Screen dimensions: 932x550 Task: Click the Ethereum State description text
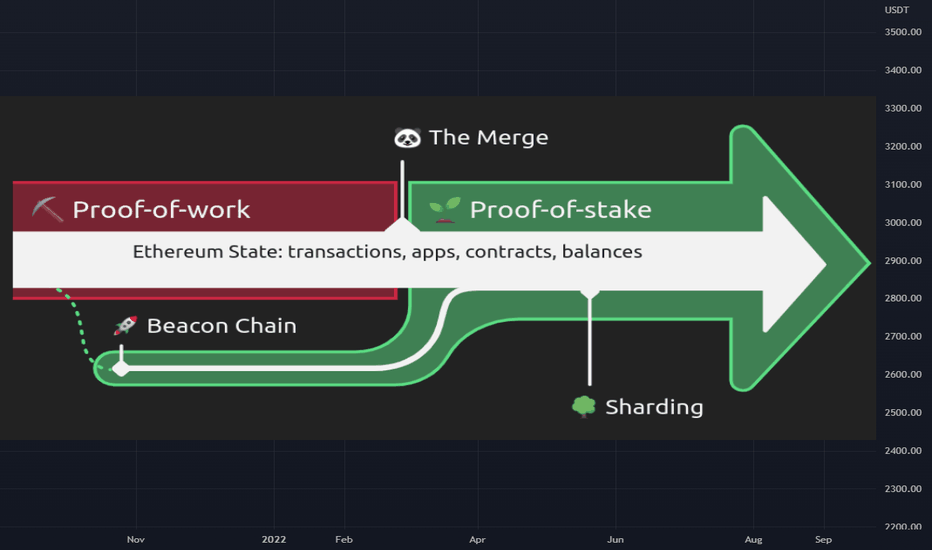[387, 252]
